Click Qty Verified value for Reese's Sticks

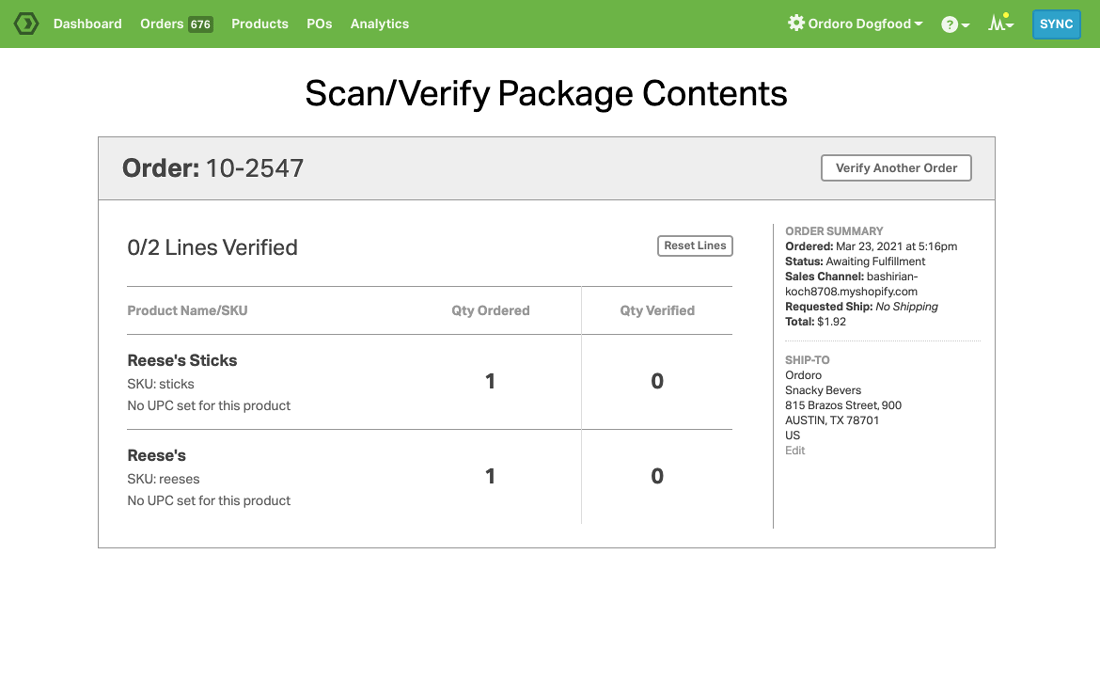[657, 381]
